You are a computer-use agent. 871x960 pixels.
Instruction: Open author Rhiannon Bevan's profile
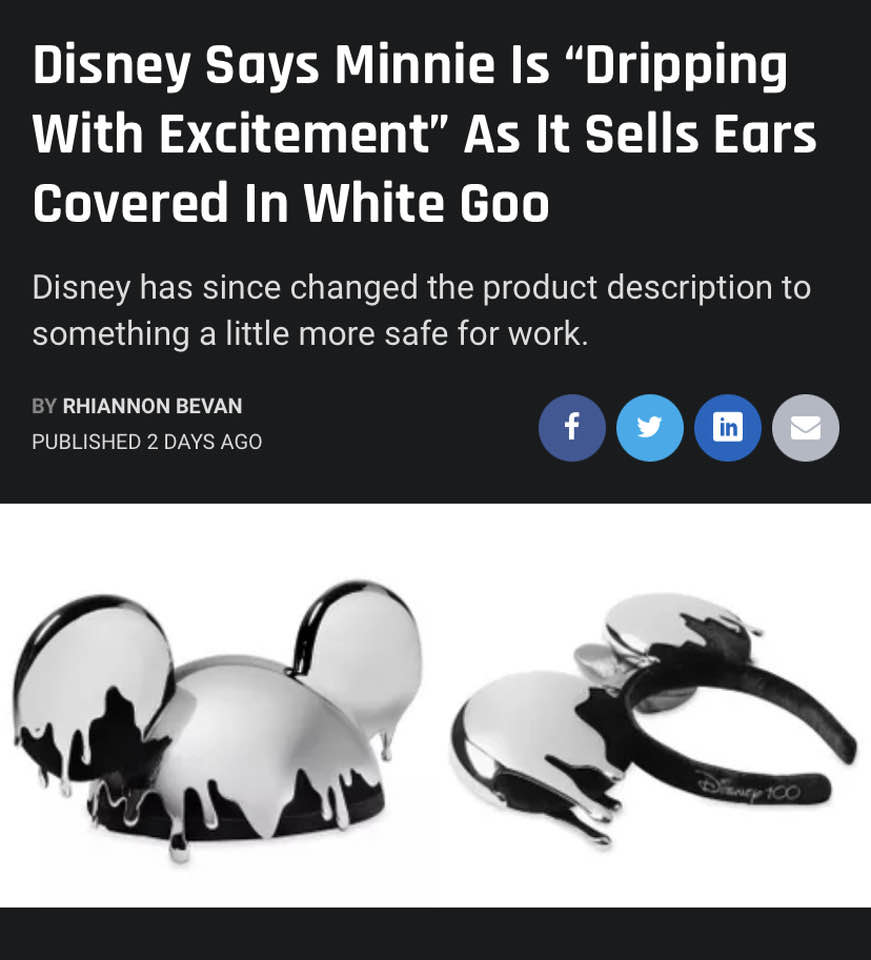(x=152, y=406)
